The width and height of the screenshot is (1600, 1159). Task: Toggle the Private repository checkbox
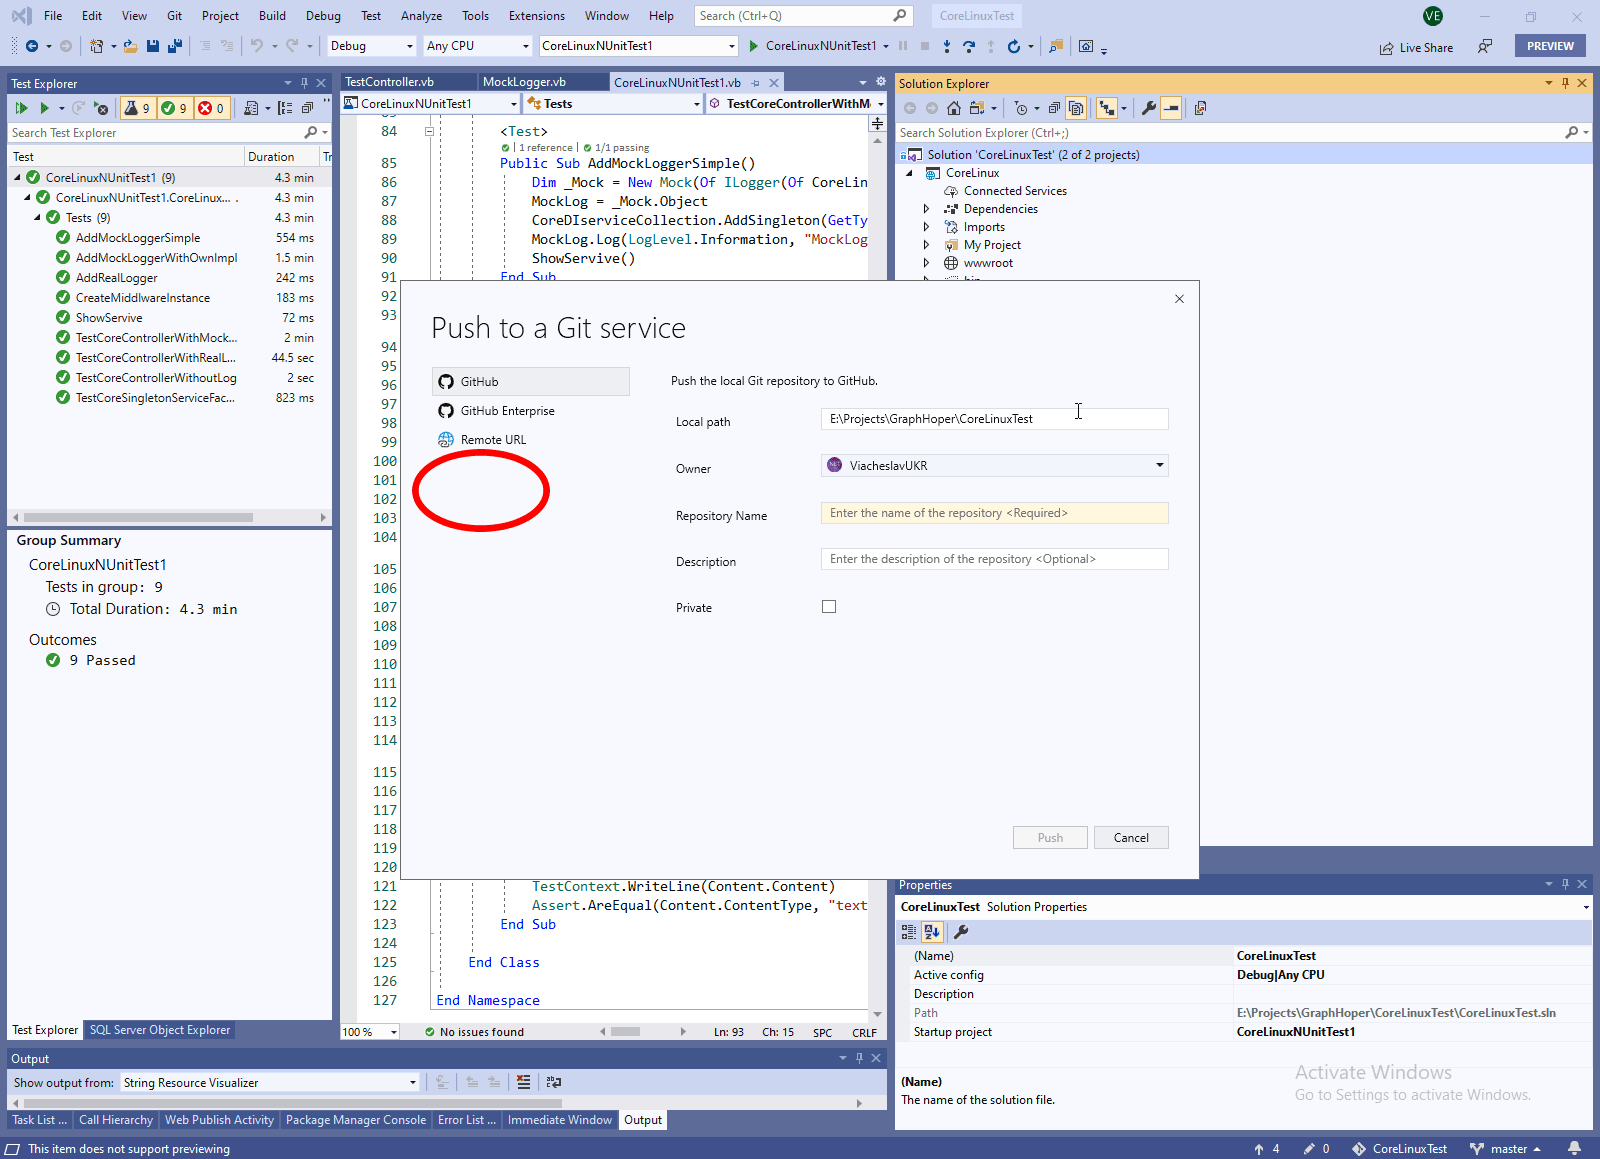tap(829, 607)
